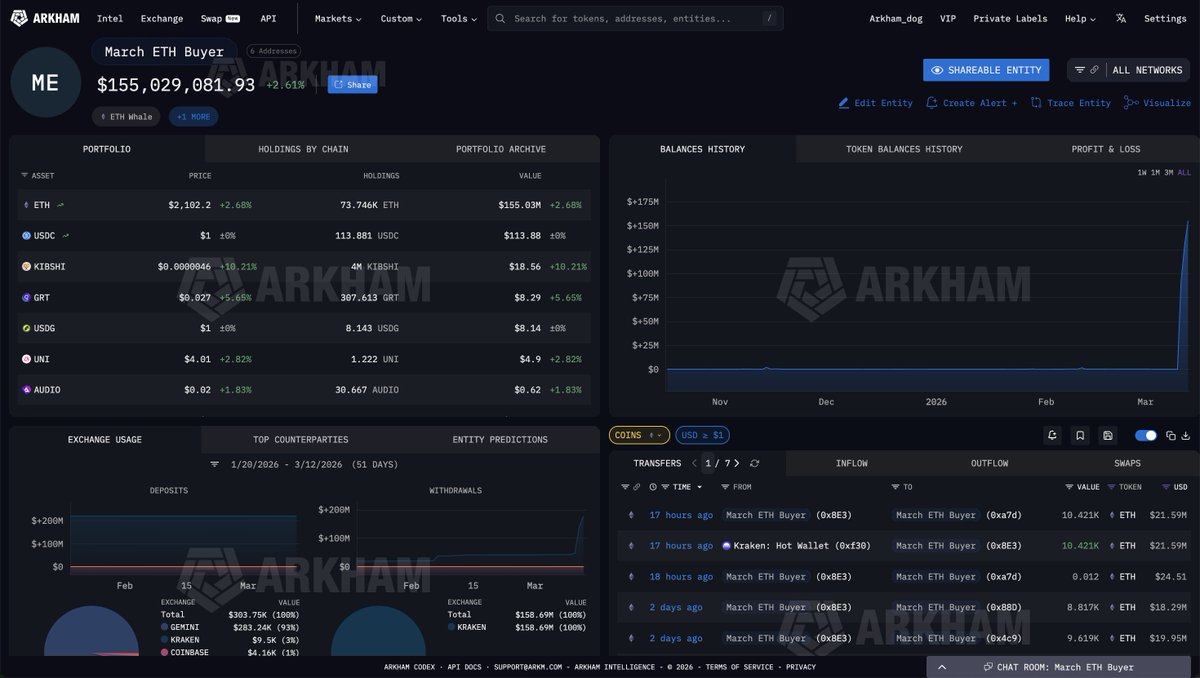This screenshot has width=1200, height=678.
Task: Open the Help dropdown menu
Action: tap(1080, 18)
